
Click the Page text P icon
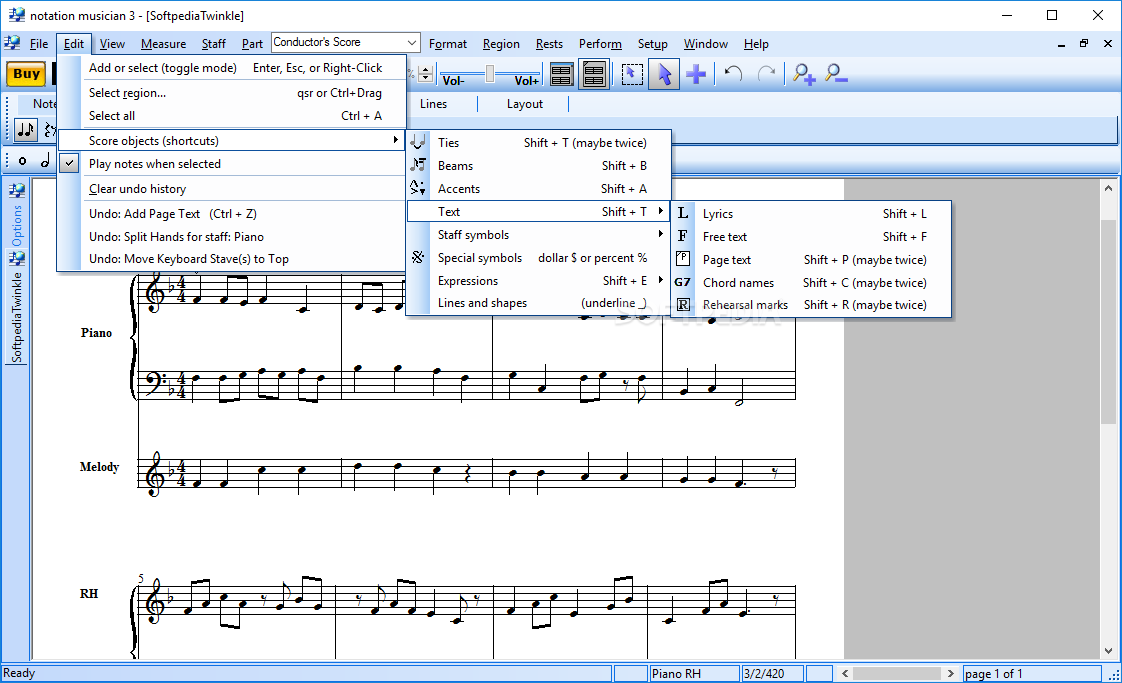tap(683, 259)
